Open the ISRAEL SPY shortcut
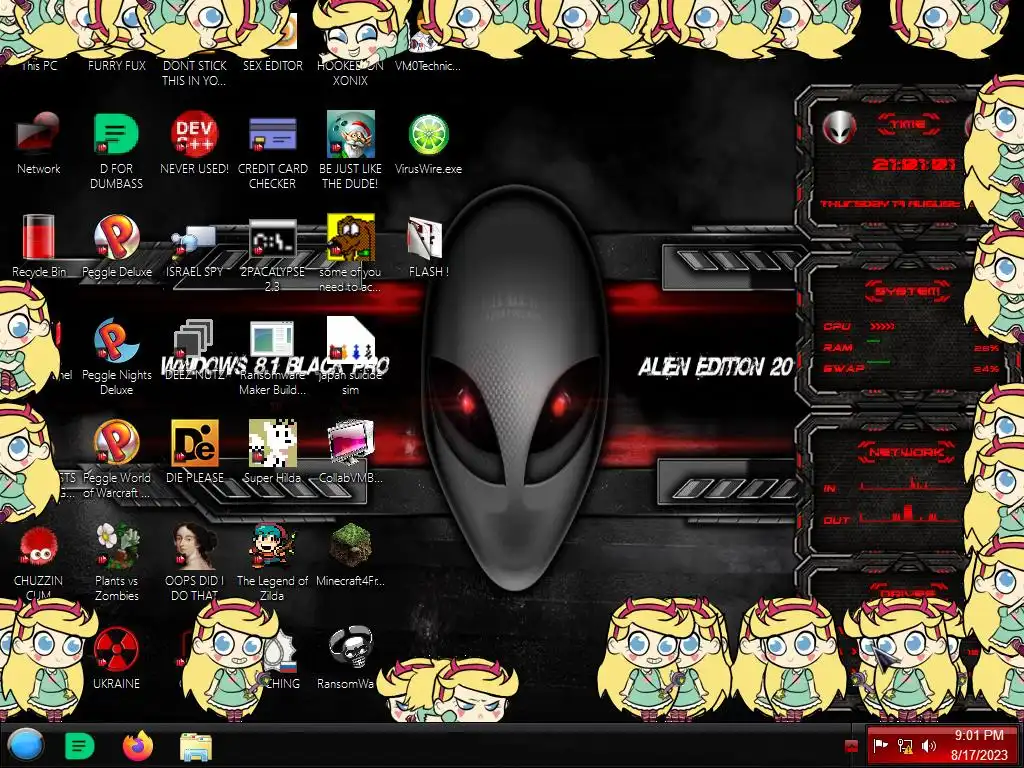The height and width of the screenshot is (768, 1024). click(x=194, y=247)
